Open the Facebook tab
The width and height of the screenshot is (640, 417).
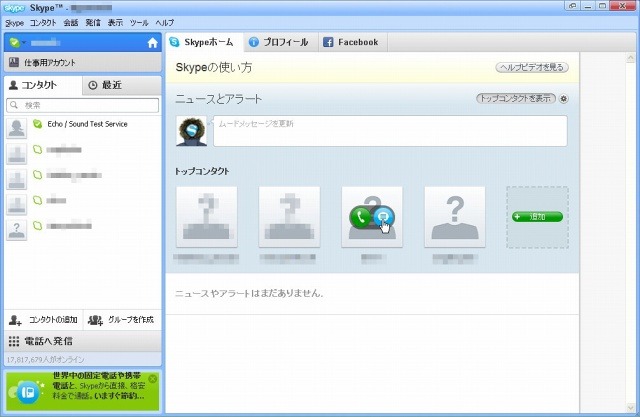[x=353, y=42]
